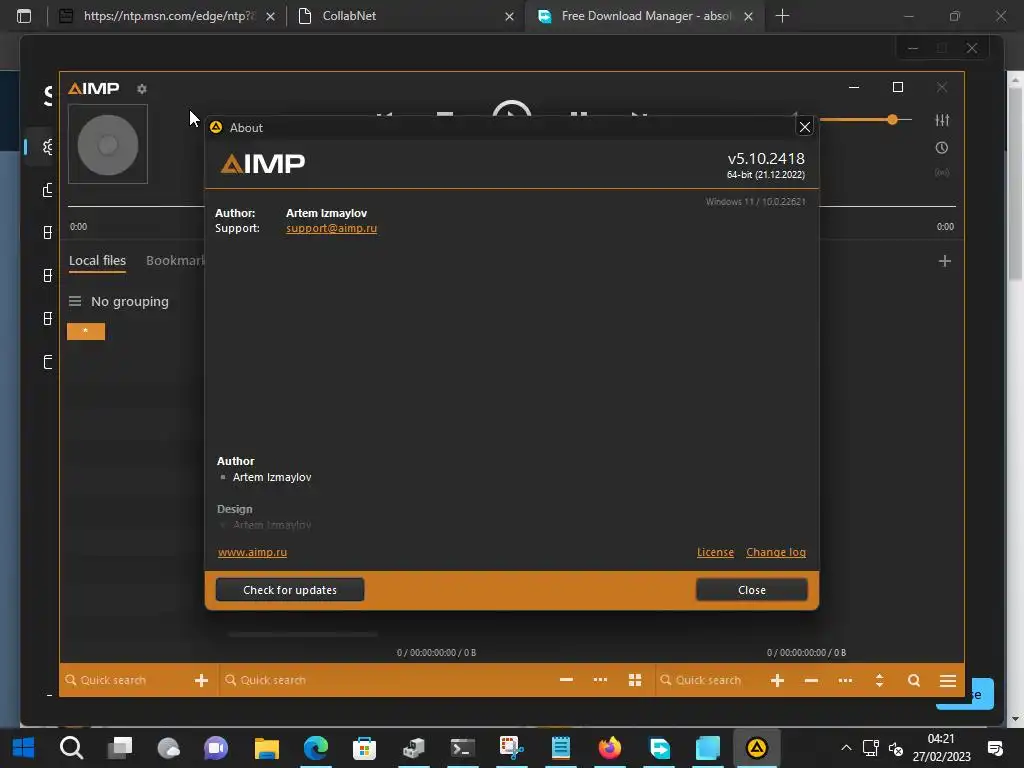Open Windows taskbar search
This screenshot has height=768, width=1024.
(71, 748)
